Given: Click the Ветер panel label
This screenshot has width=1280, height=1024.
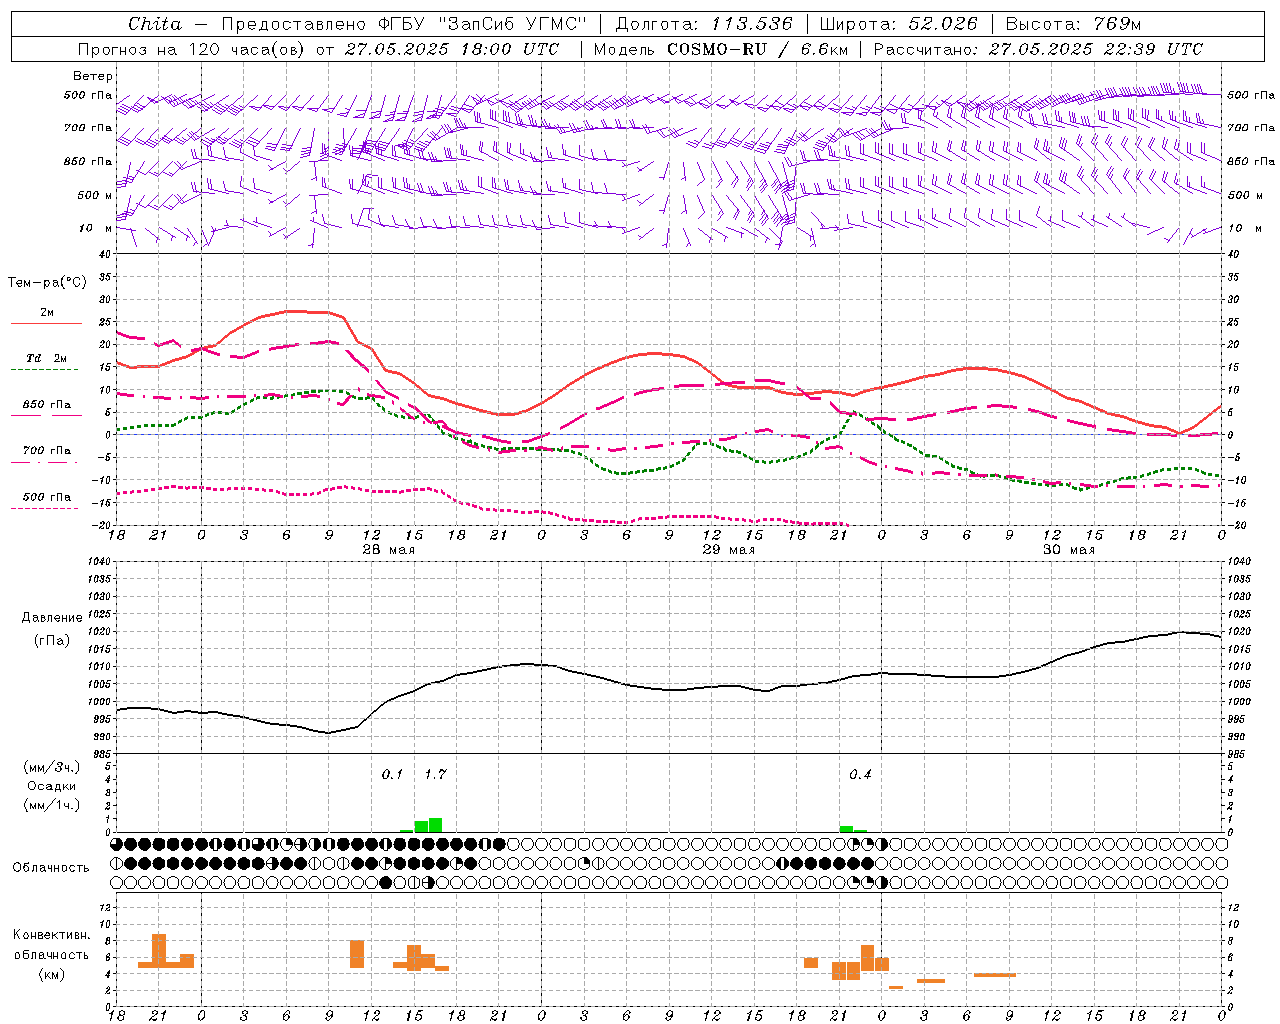Looking at the screenshot, I should coord(92,76).
